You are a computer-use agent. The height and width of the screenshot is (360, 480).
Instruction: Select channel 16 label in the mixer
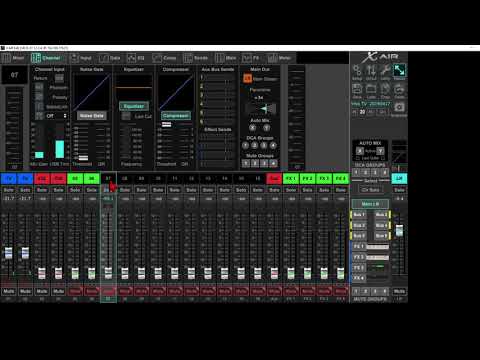click(258, 179)
